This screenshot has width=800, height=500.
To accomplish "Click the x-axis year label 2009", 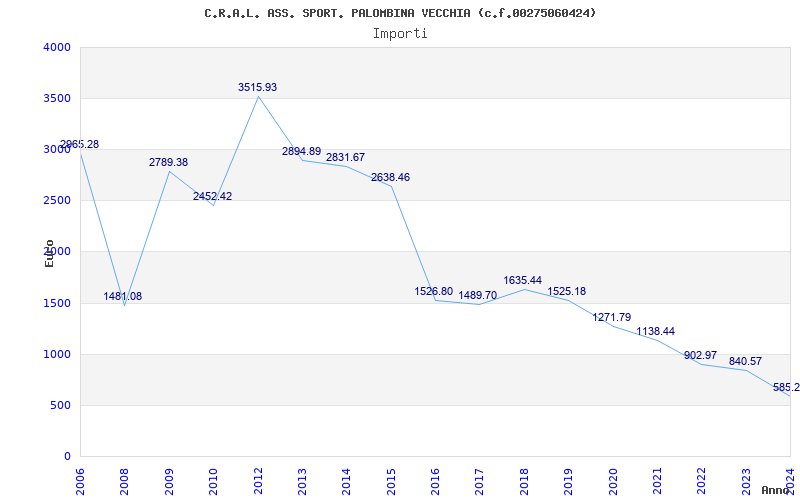I will click(169, 480).
